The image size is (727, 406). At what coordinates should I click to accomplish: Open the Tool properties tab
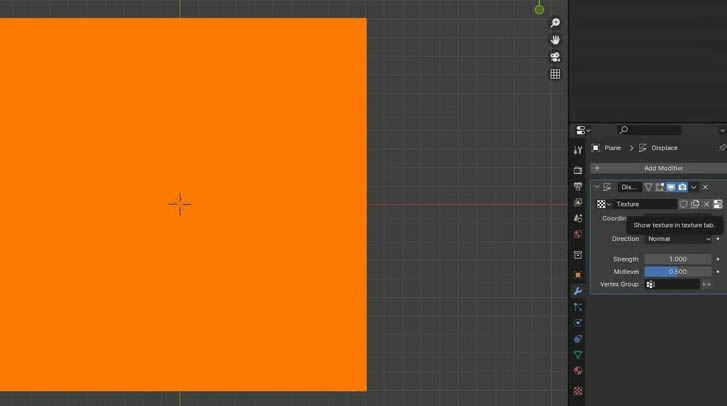click(x=578, y=150)
